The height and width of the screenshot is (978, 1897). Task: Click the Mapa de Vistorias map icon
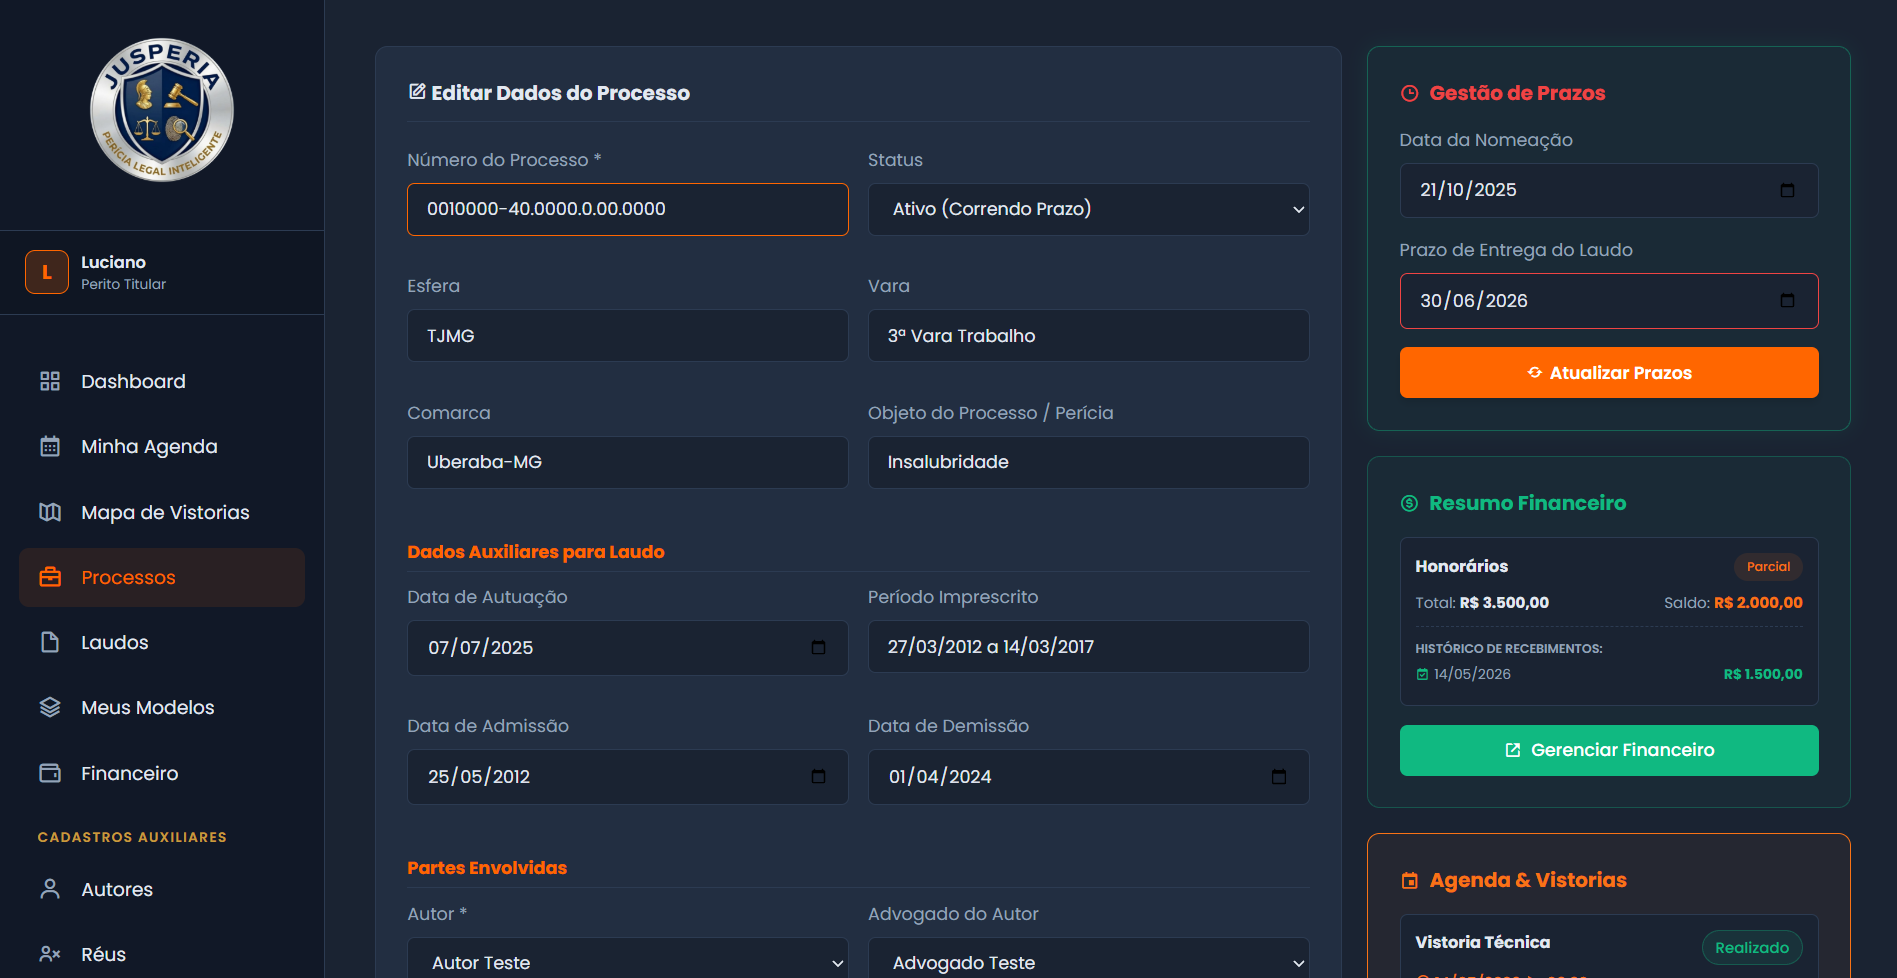pyautogui.click(x=50, y=512)
